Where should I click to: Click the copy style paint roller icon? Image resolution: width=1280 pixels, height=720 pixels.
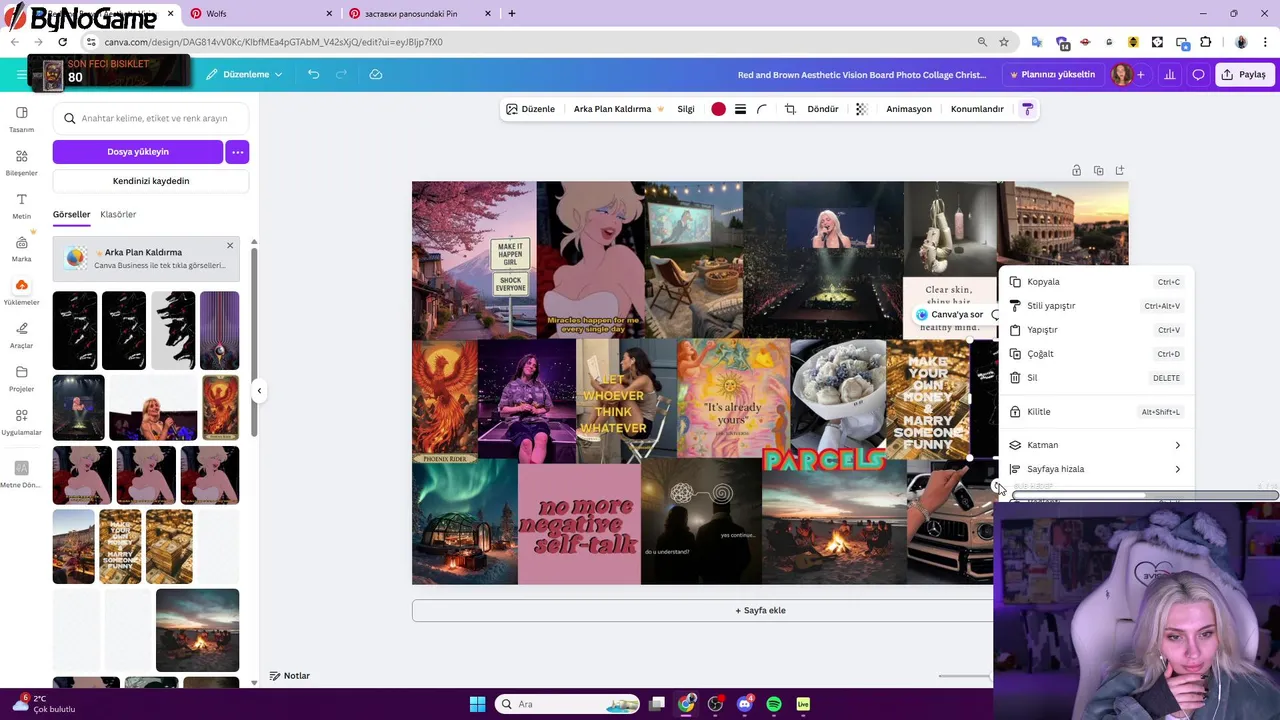1027,109
